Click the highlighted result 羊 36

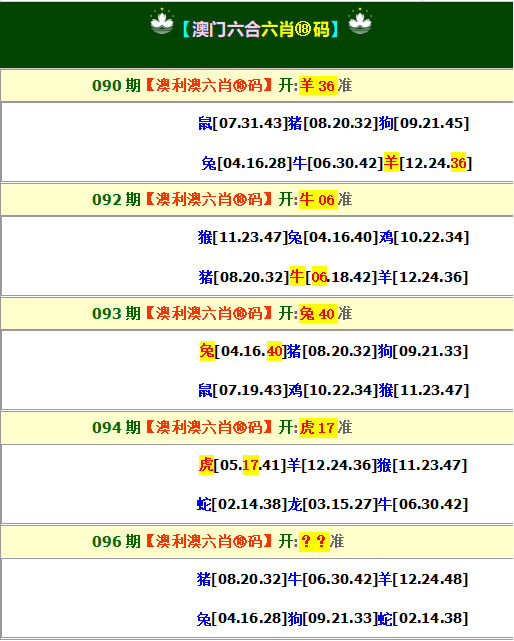(x=318, y=85)
